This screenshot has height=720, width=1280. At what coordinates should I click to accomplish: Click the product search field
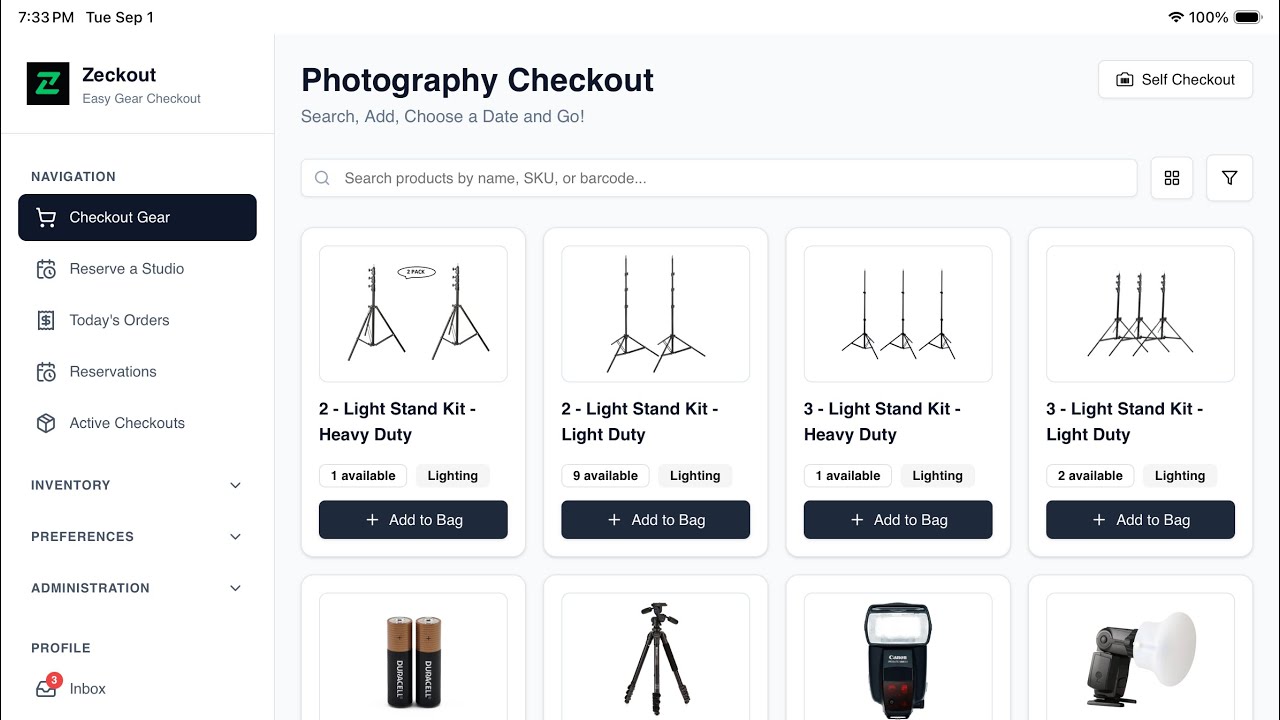click(x=719, y=178)
